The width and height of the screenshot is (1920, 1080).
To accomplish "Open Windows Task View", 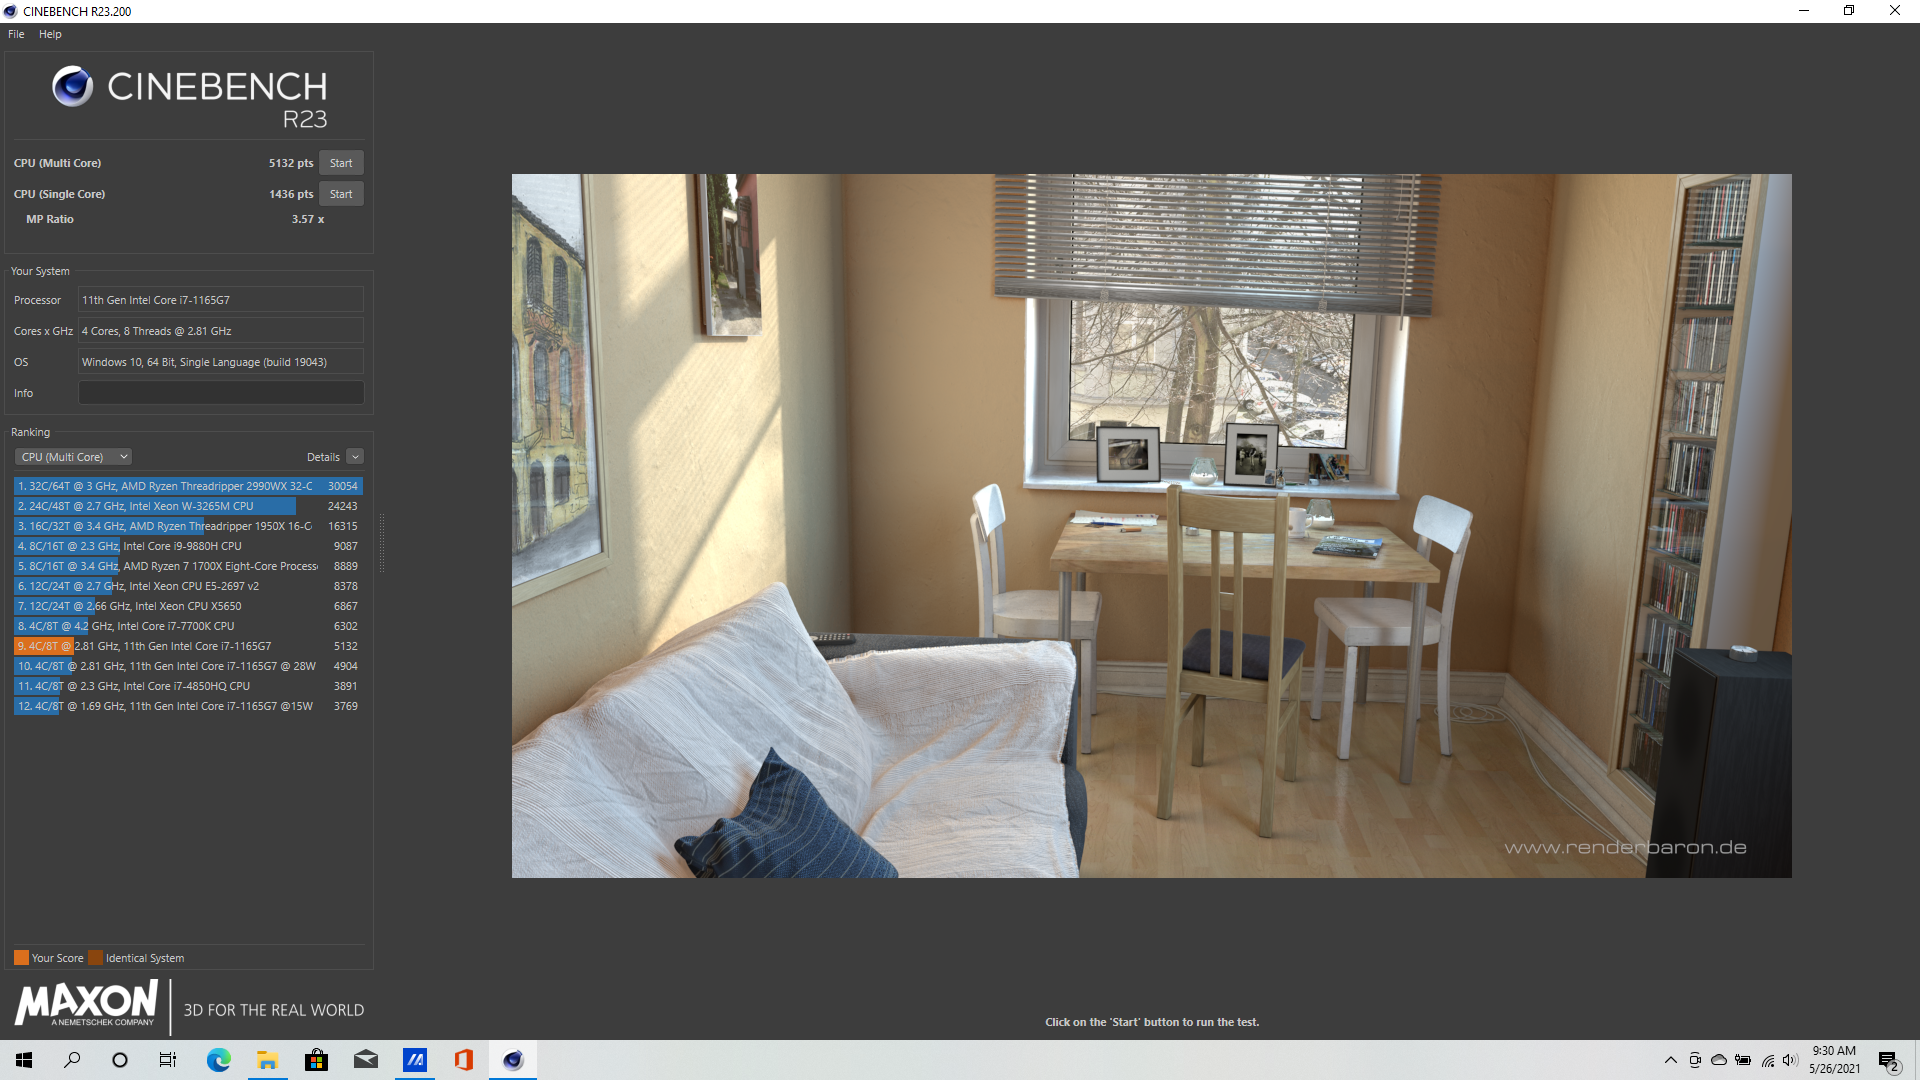I will [x=168, y=1060].
